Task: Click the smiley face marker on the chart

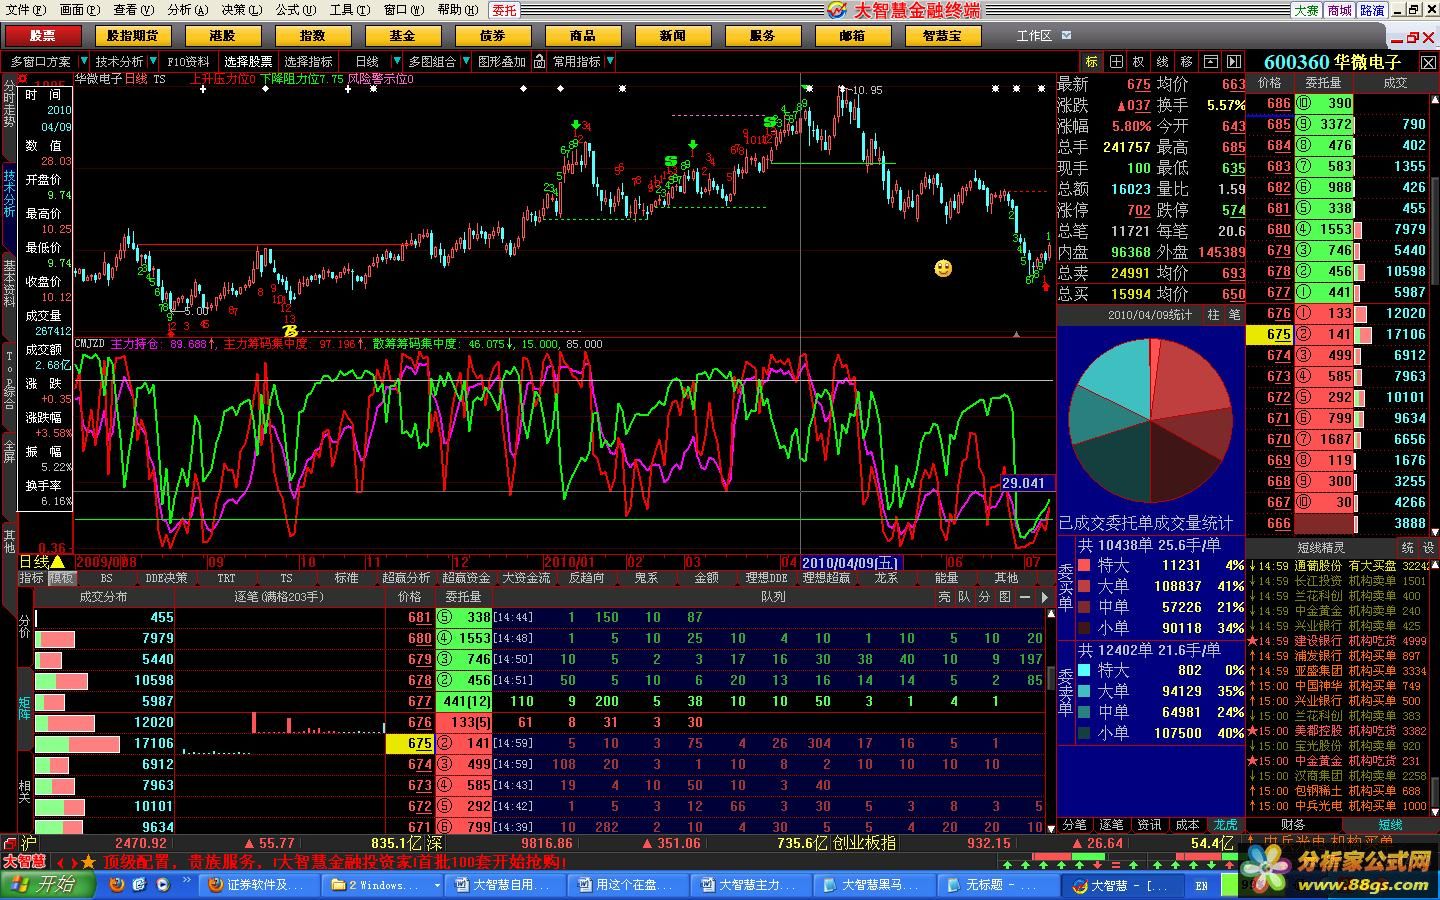Action: click(943, 268)
